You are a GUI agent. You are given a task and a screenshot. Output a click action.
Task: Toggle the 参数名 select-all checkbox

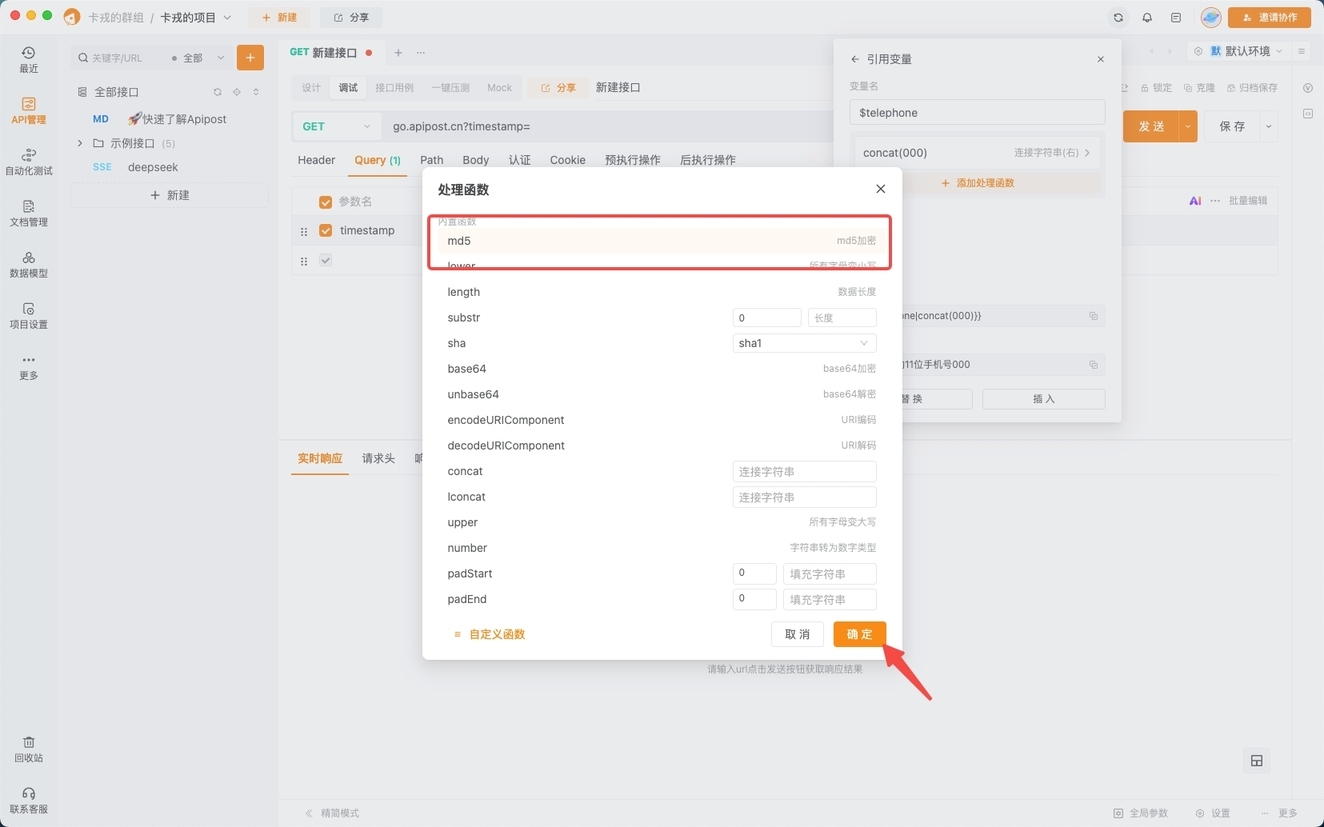pos(325,202)
